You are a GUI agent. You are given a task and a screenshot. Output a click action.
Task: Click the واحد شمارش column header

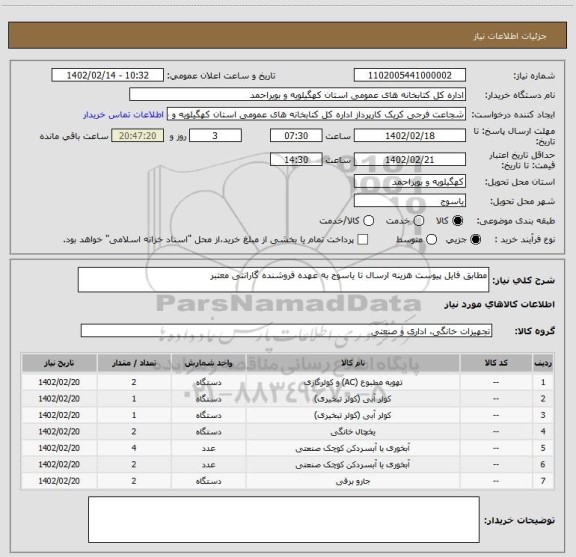(208, 363)
